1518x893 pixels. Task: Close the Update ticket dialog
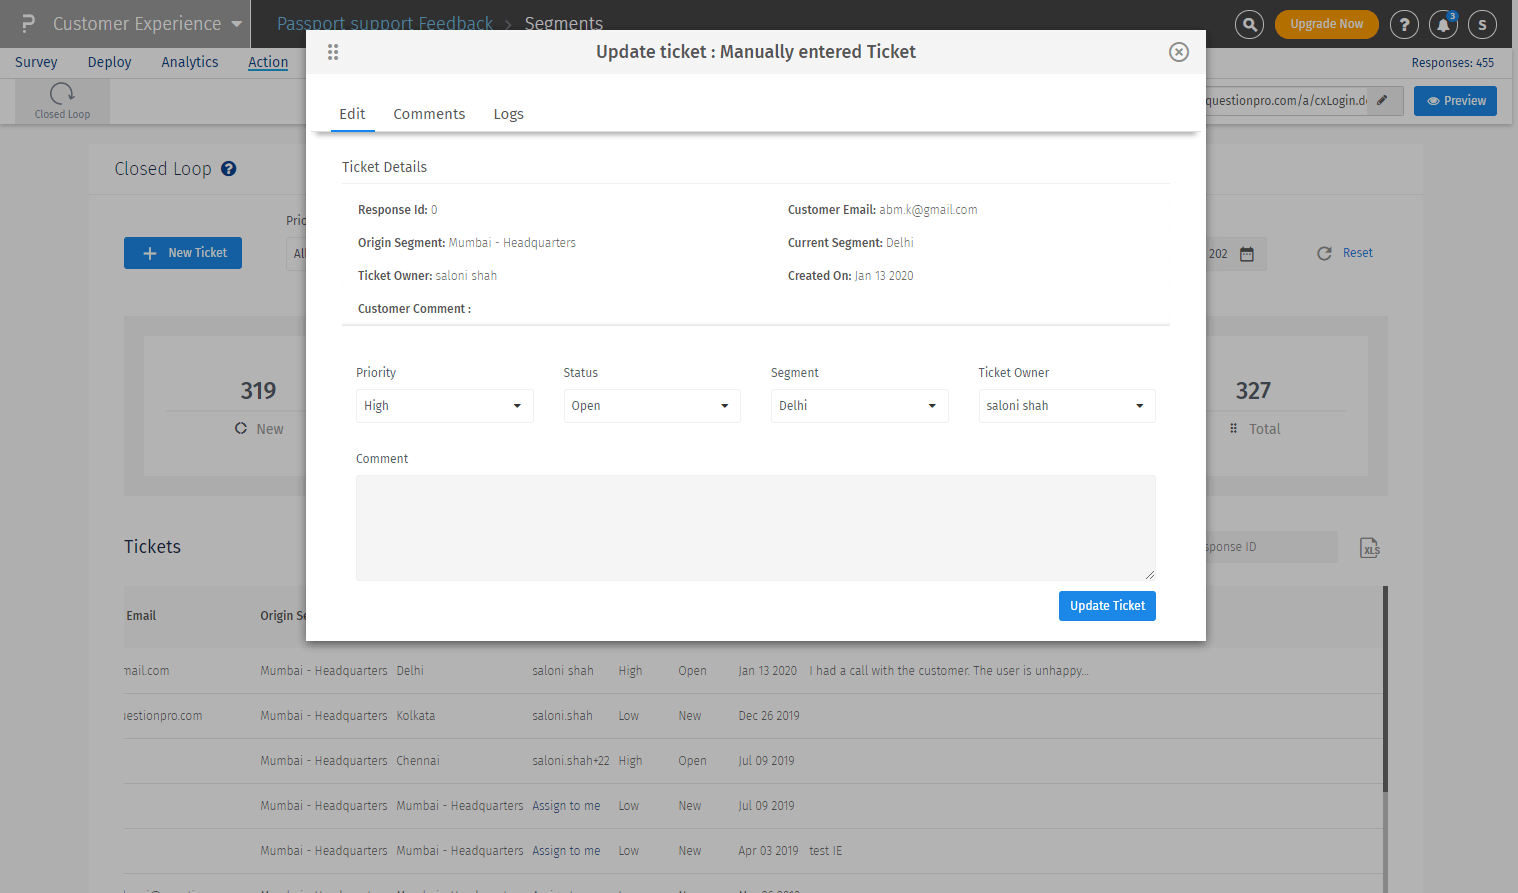[1179, 52]
